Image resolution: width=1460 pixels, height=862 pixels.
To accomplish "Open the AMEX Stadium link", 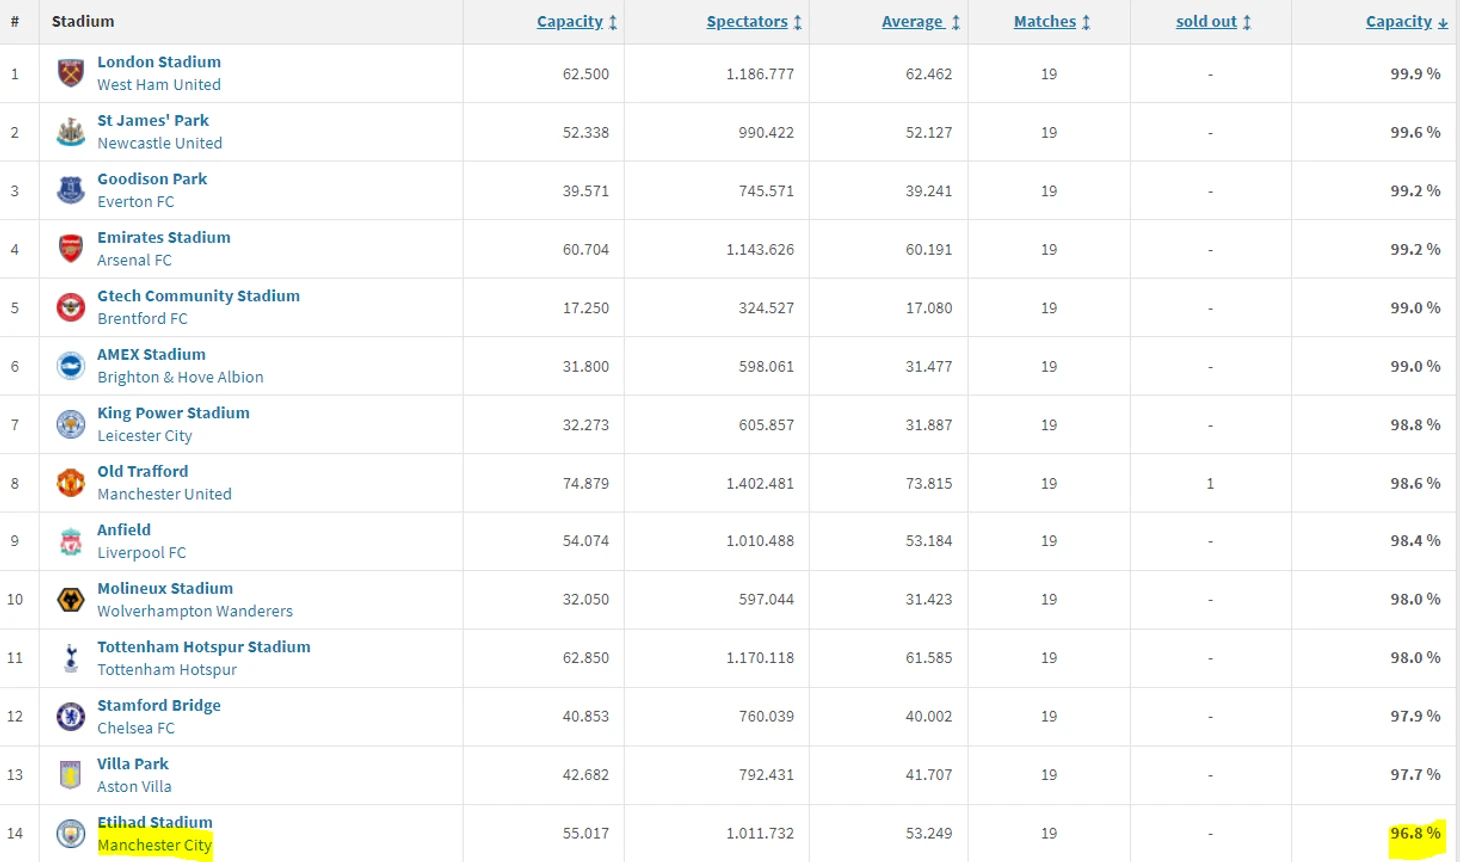I will (151, 354).
